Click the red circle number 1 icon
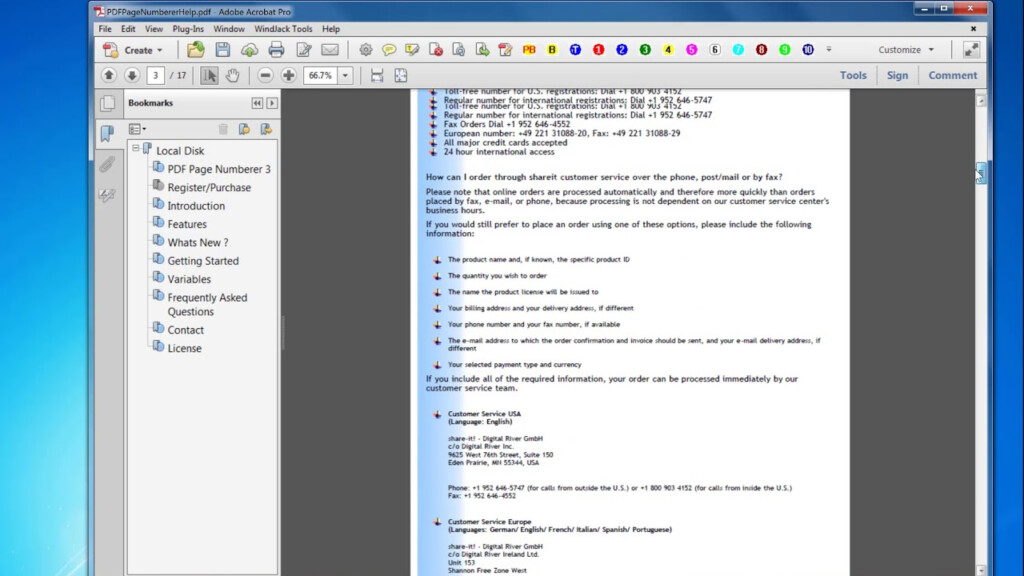Viewport: 1024px width, 576px height. coord(598,50)
